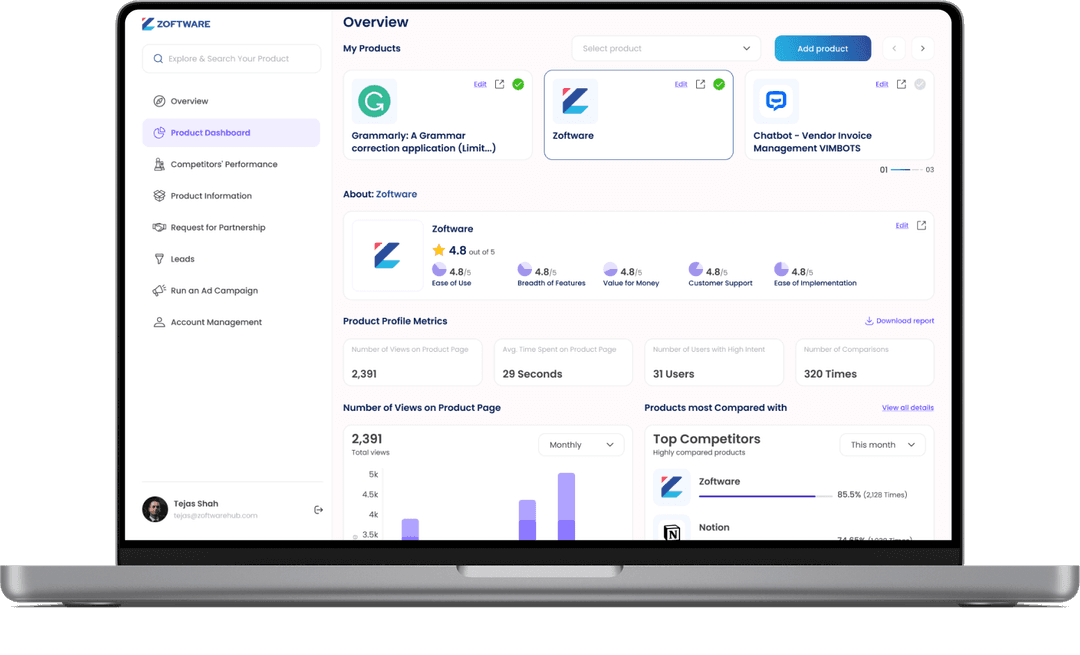
Task: Click the Zoftware product card logo
Action: (x=575, y=101)
